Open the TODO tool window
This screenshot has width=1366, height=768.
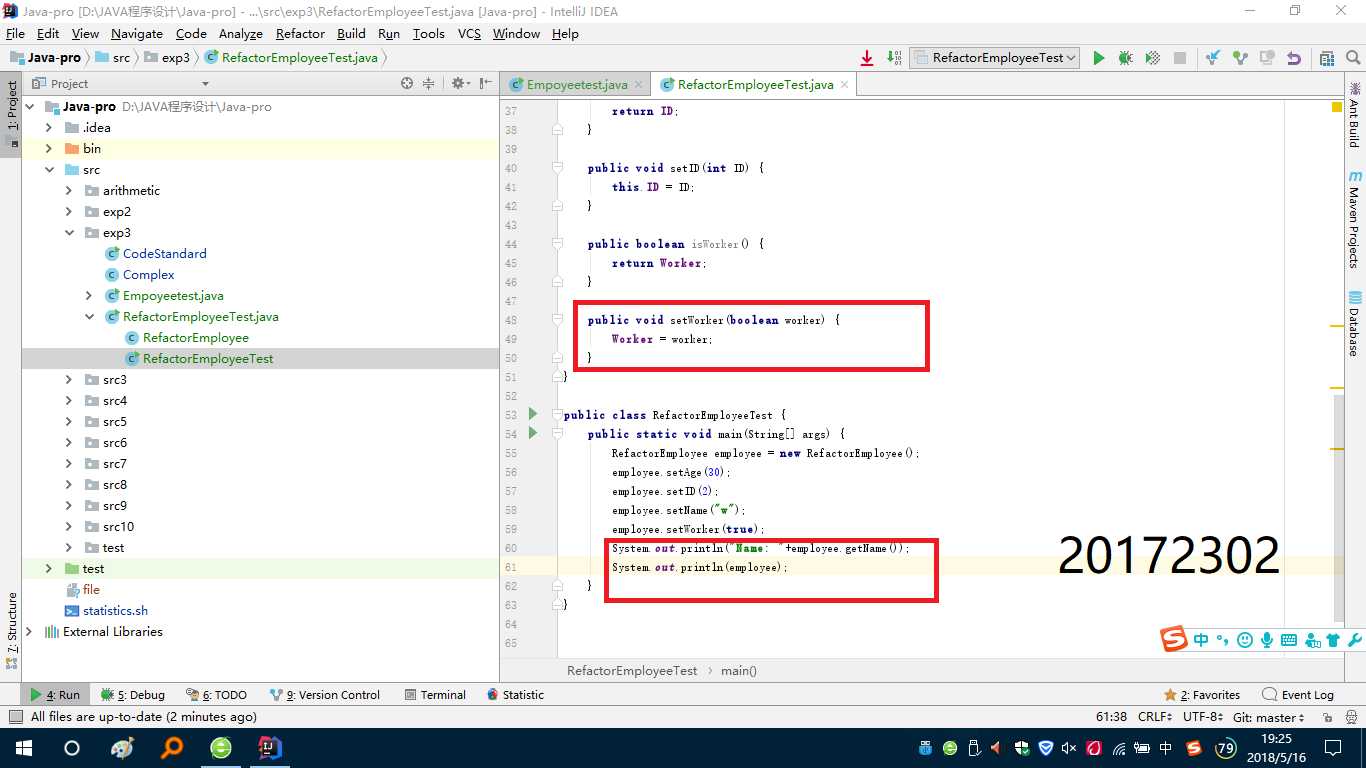tap(216, 695)
